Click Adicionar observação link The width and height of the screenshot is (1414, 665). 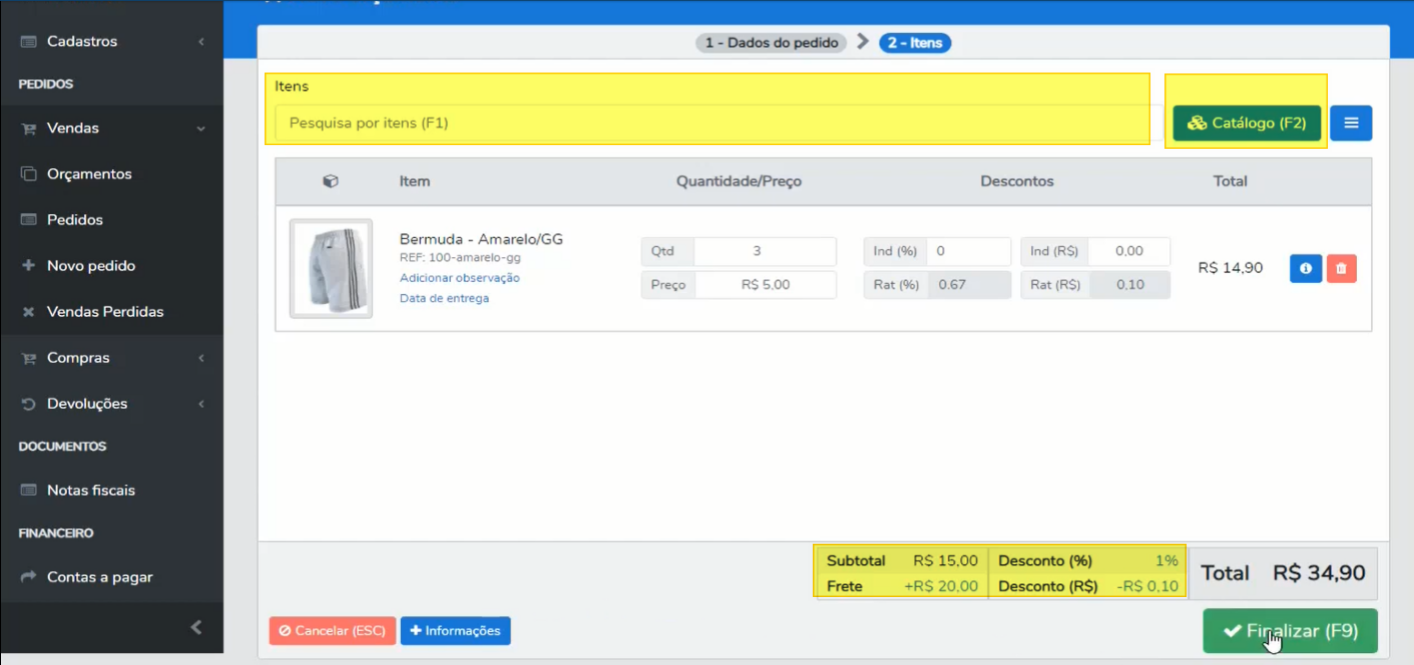pos(460,278)
